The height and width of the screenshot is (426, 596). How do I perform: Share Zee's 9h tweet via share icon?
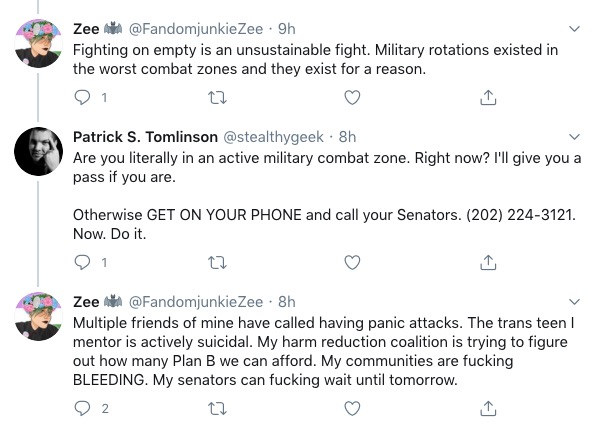pos(488,97)
